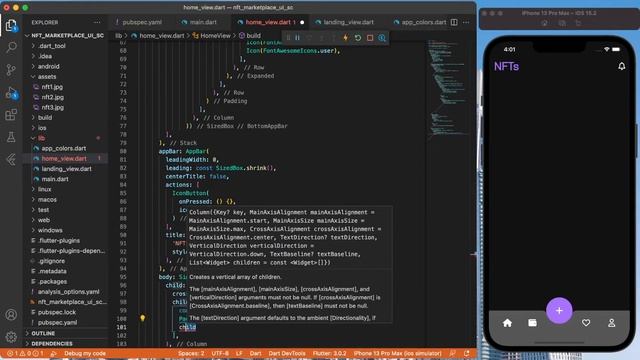Stop the debug session
The image size is (640, 360).
pos(370,38)
